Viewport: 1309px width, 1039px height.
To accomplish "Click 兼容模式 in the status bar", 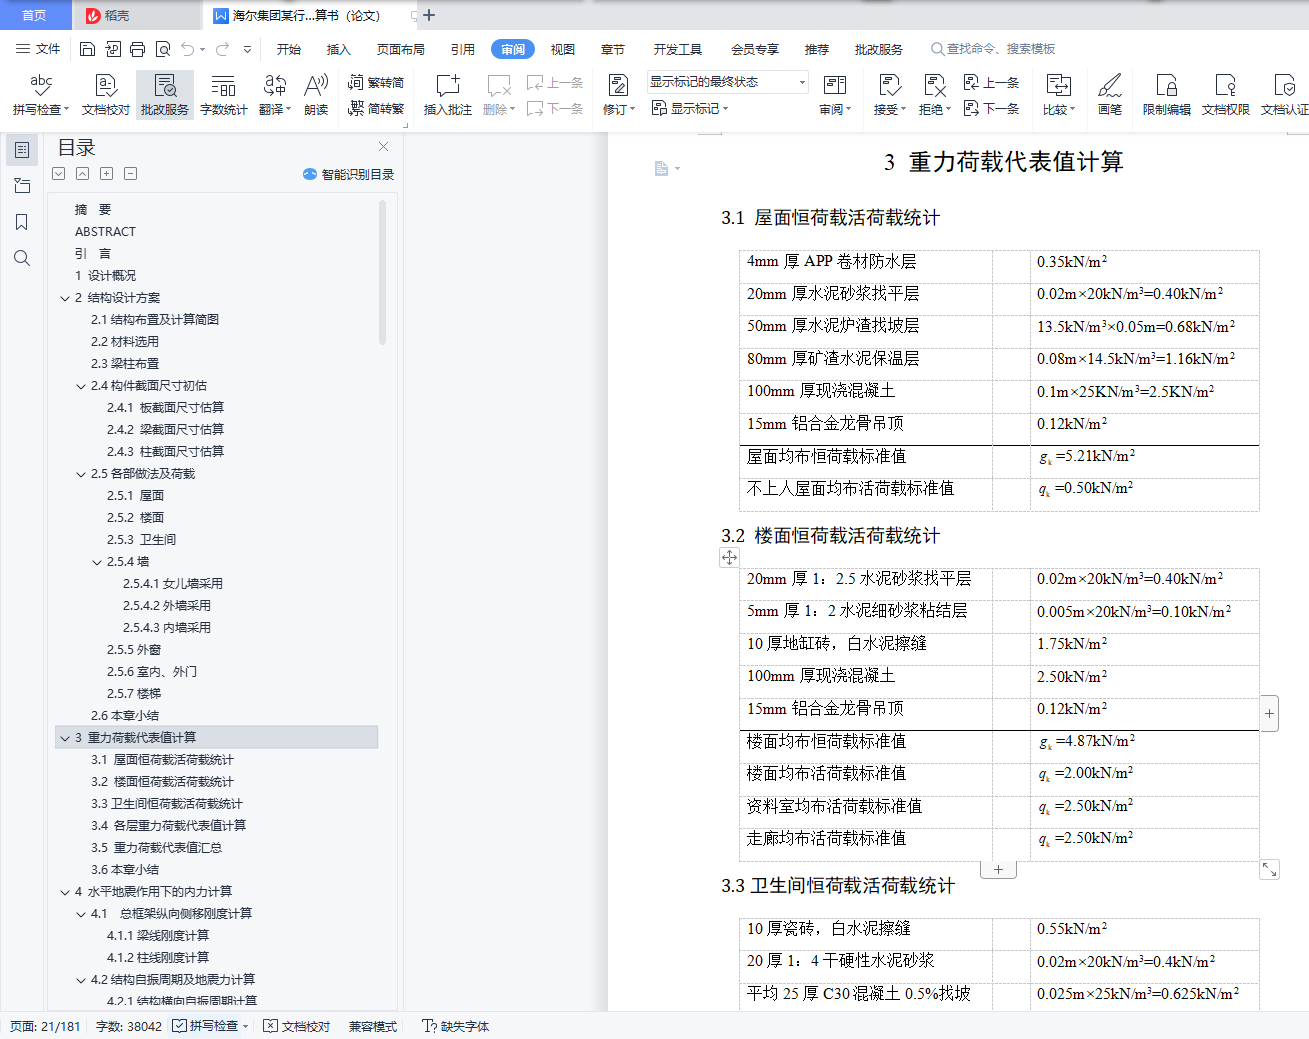I will point(373,1026).
